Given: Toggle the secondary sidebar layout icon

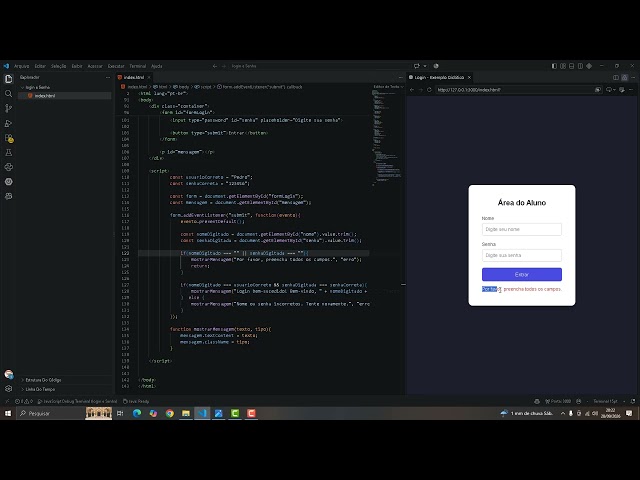Looking at the screenshot, I should tap(580, 66).
